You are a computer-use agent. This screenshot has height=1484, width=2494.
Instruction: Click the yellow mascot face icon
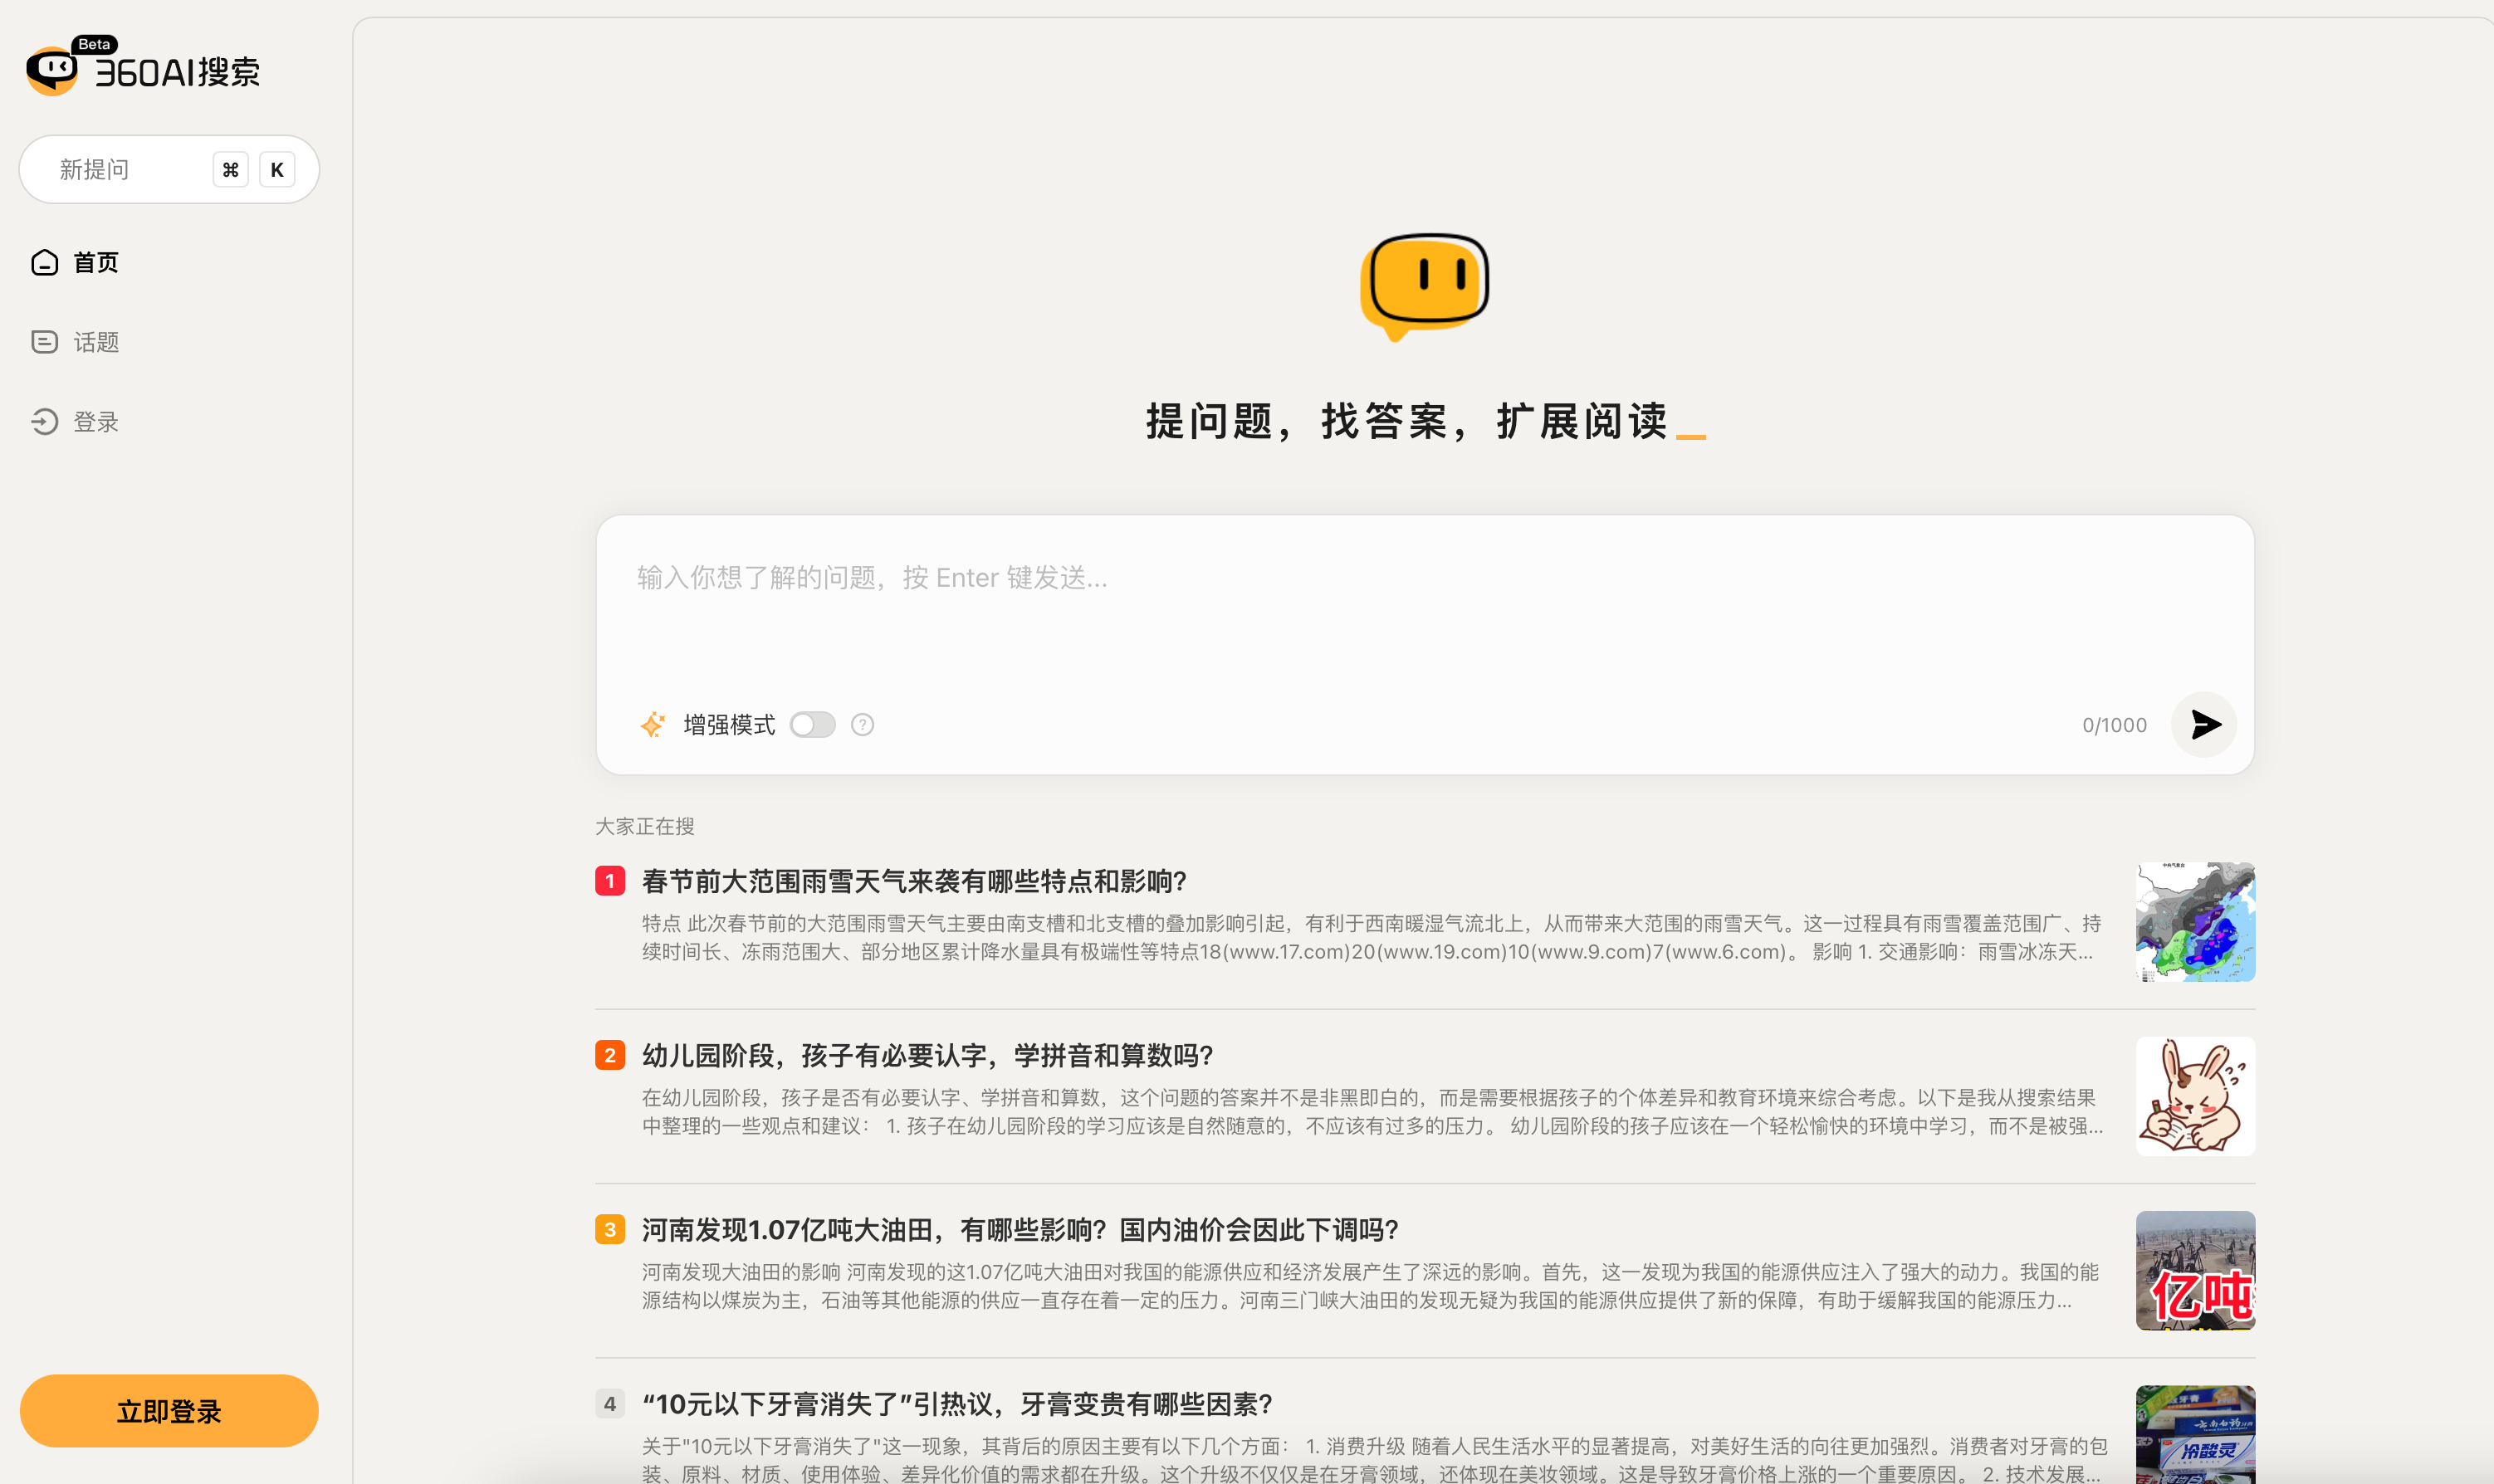[x=1424, y=285]
